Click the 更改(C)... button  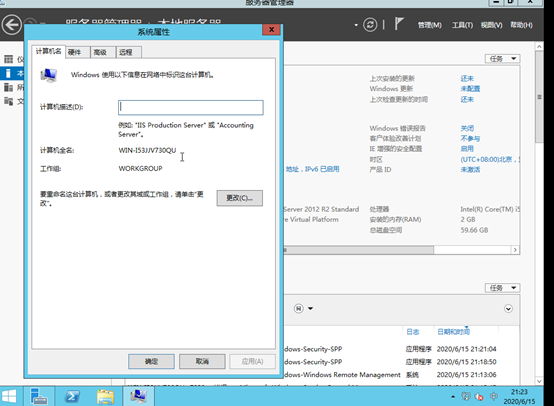click(x=240, y=198)
